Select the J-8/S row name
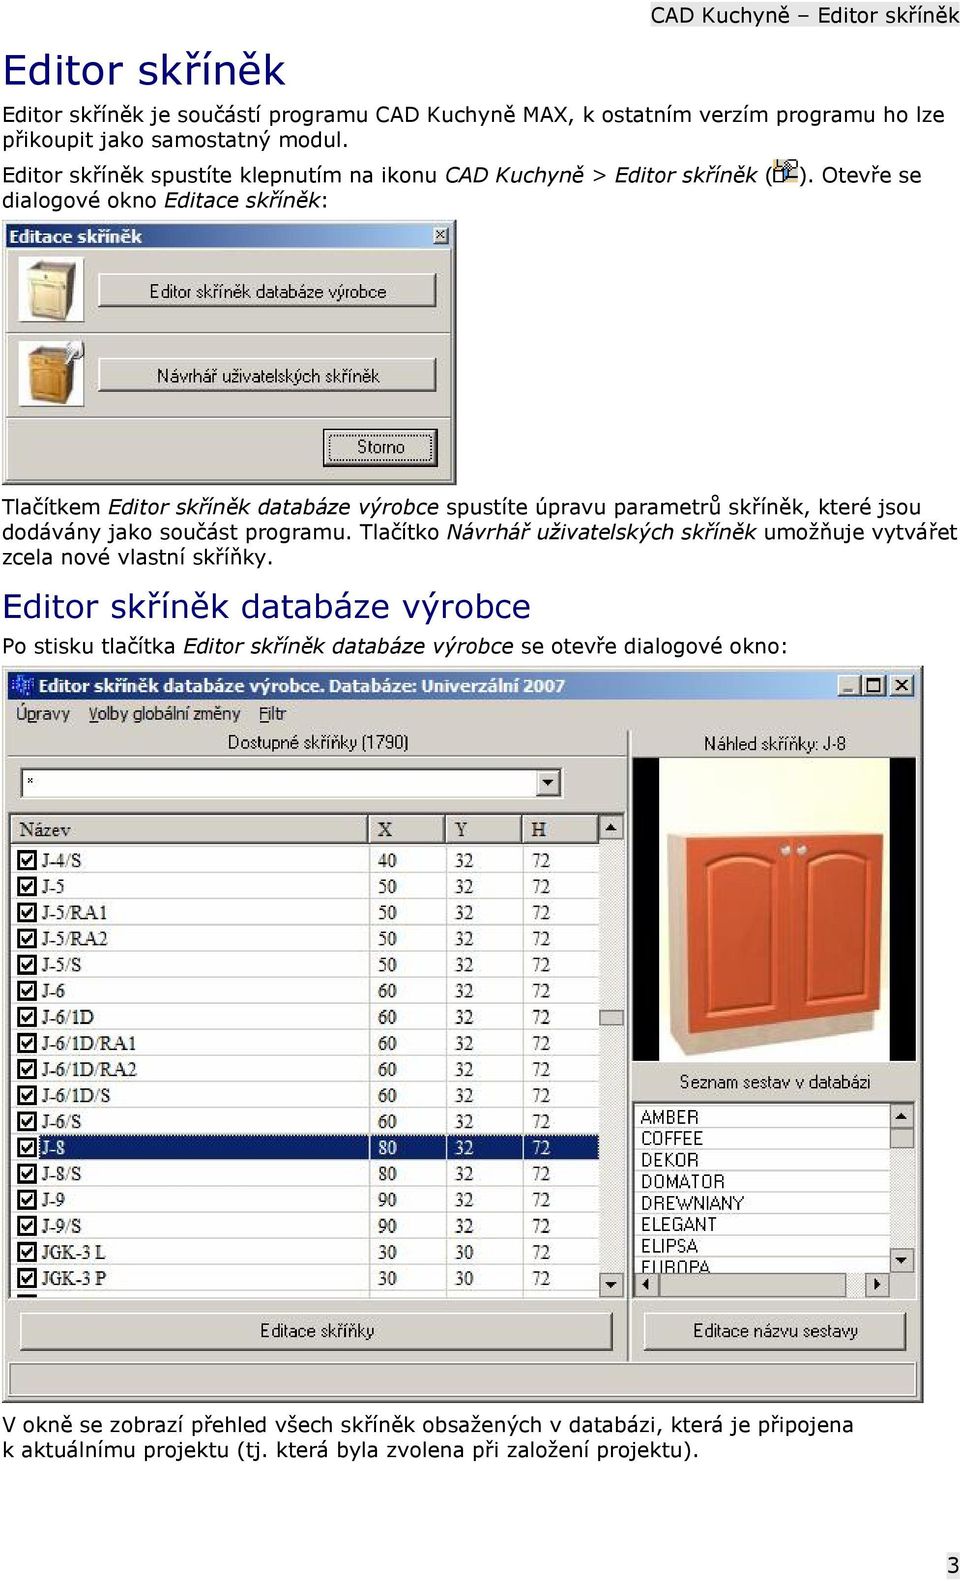Image resolution: width=960 pixels, height=1581 pixels. [62, 1174]
